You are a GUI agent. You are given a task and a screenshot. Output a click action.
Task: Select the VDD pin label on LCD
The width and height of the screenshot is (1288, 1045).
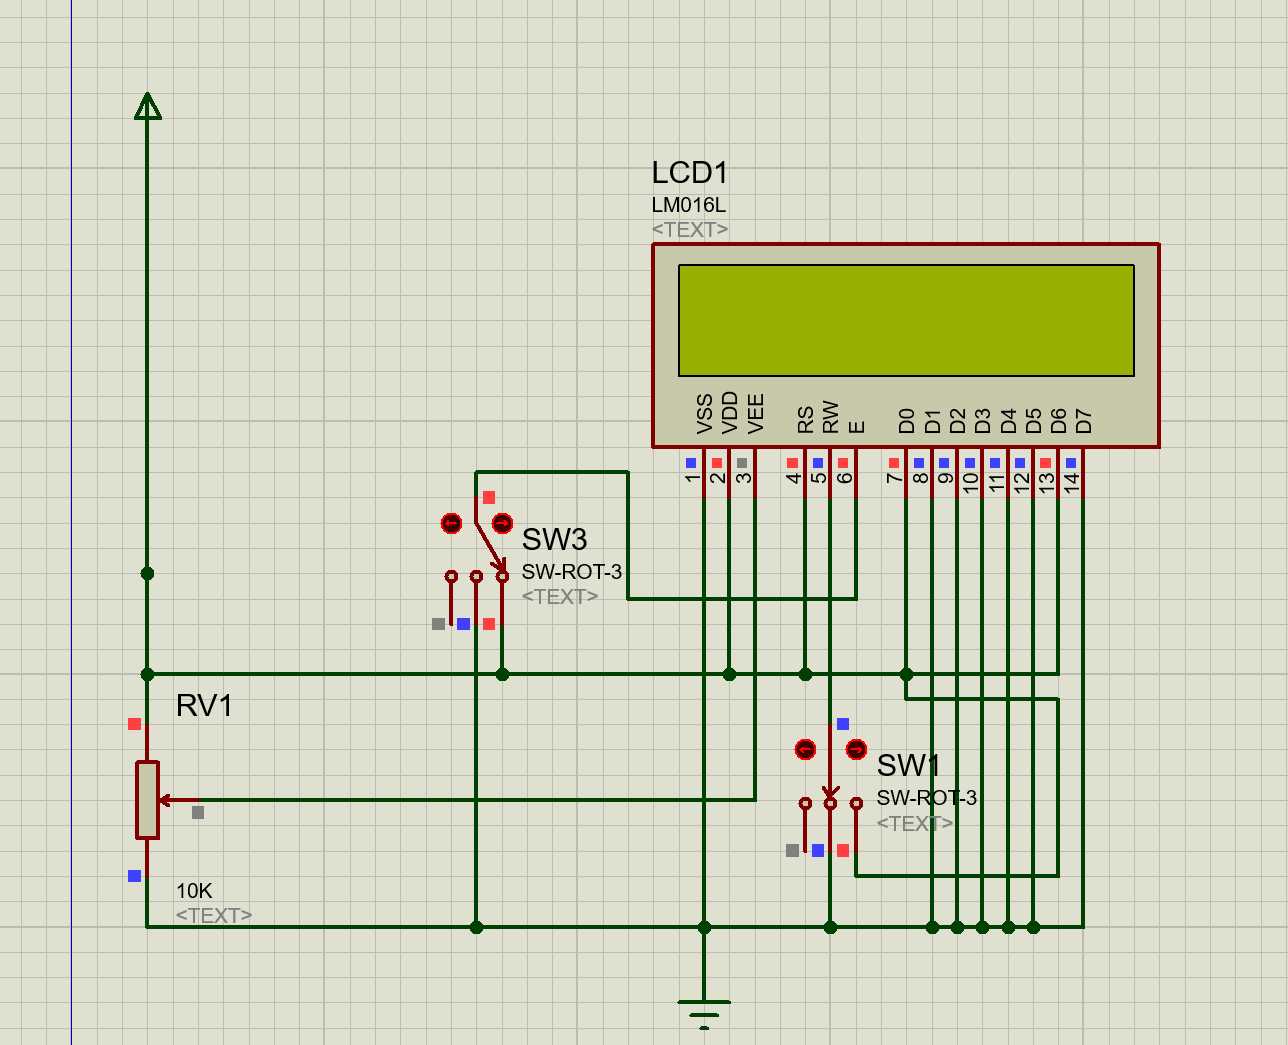(730, 413)
